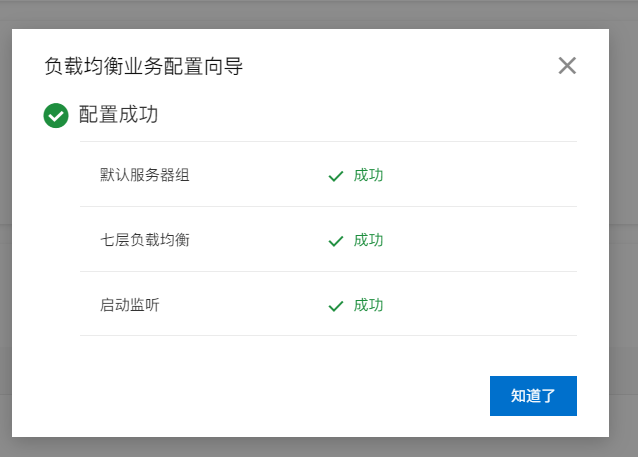Click the checkmark icon in the 默认服务器组 row
The height and width of the screenshot is (457, 638).
tap(336, 176)
